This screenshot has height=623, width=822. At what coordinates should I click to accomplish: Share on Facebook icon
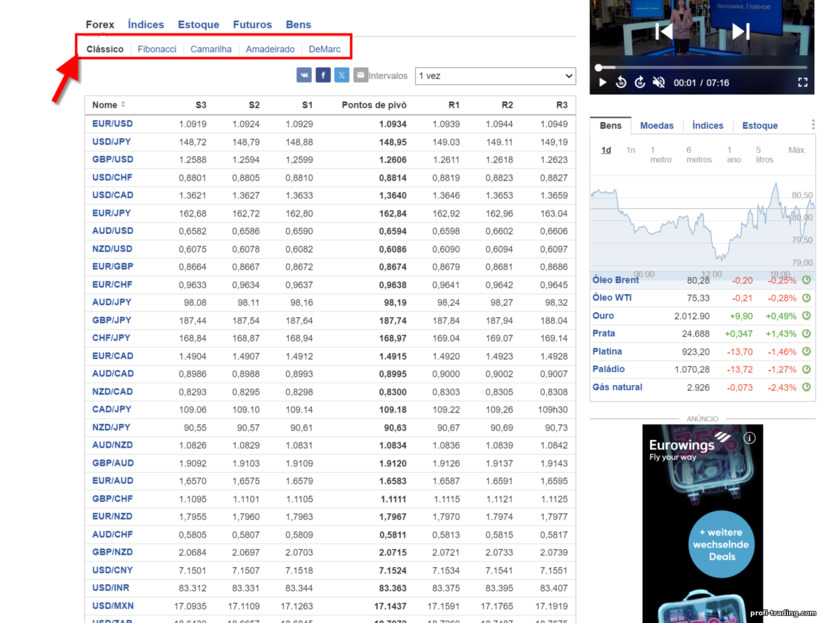click(323, 75)
